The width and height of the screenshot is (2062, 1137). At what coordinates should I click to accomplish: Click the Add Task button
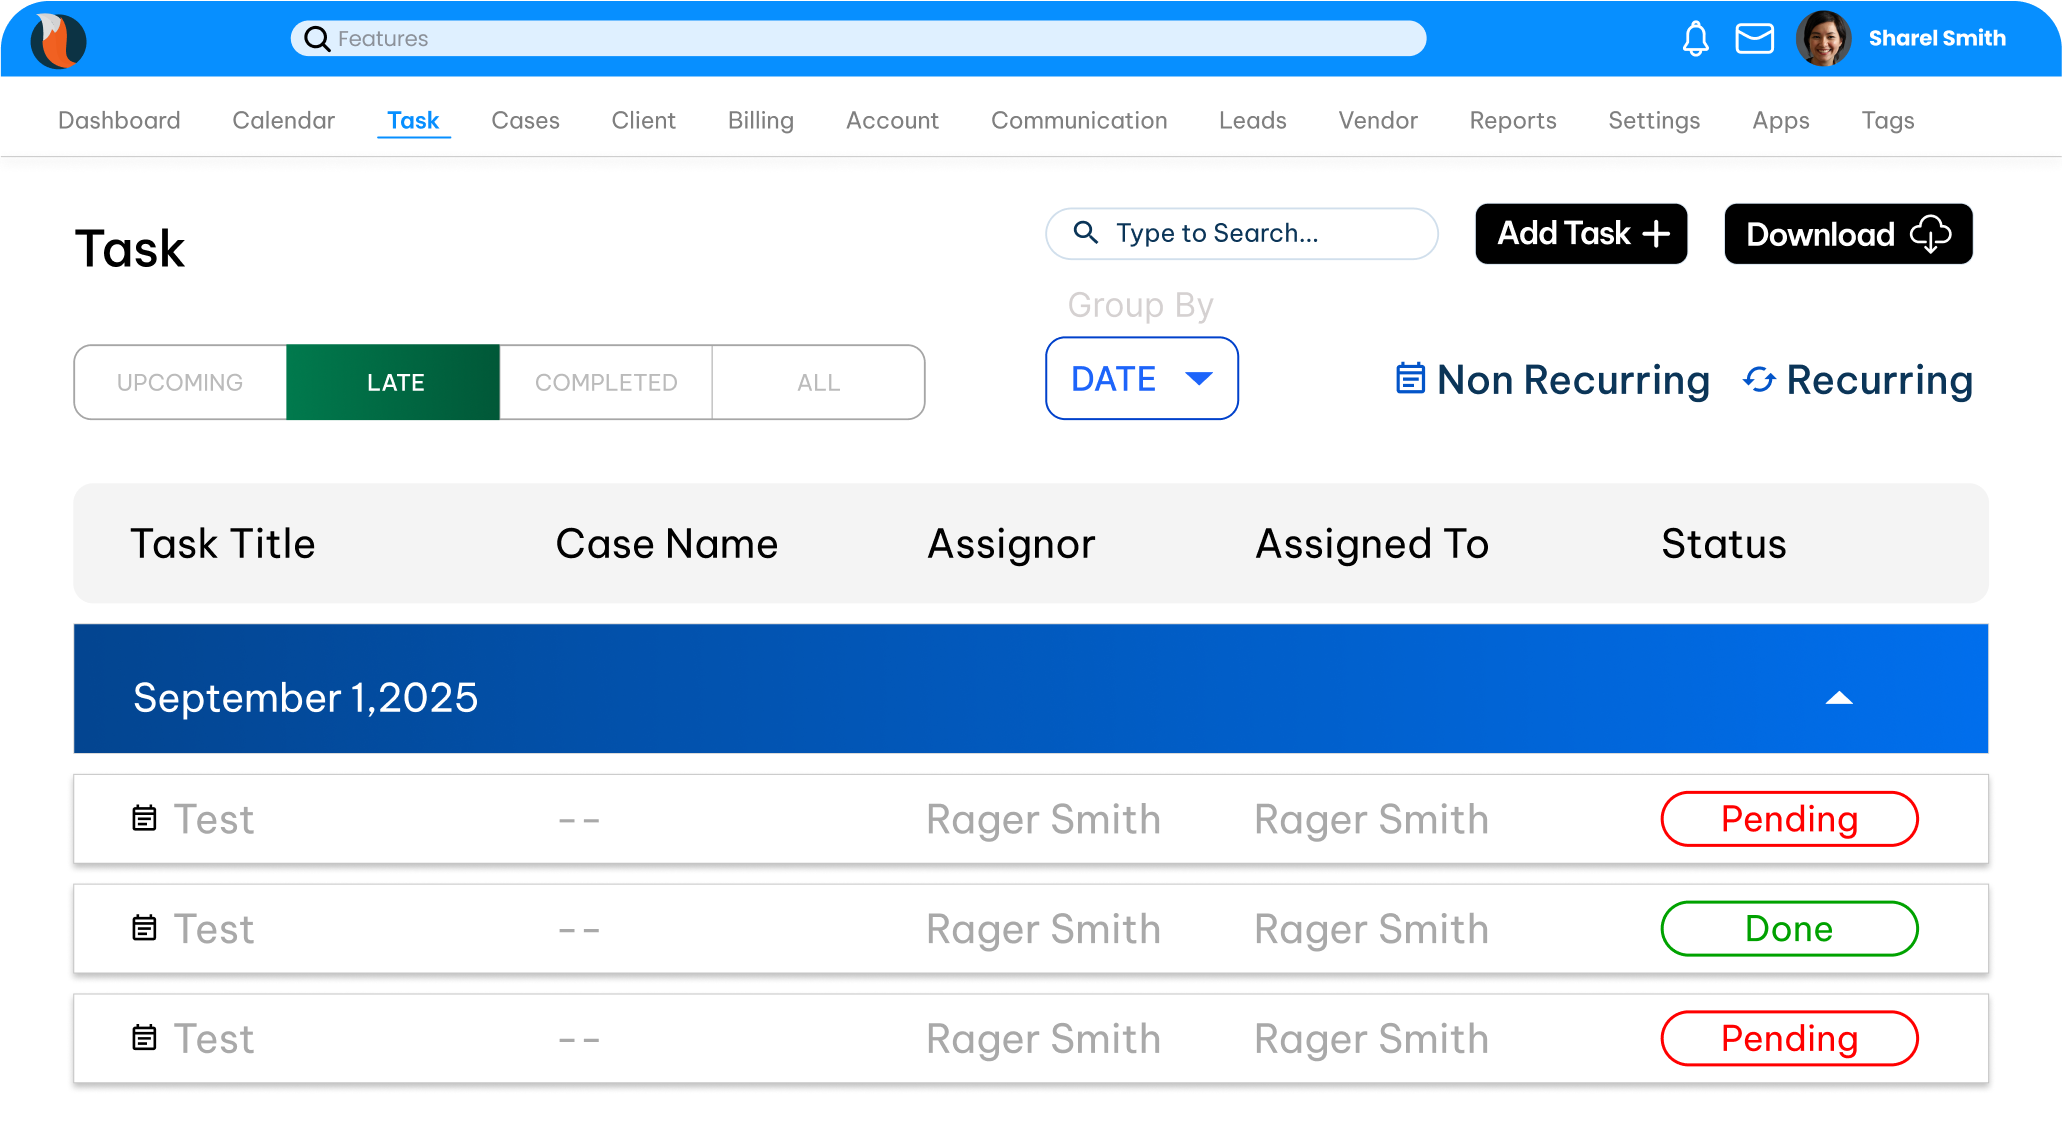tap(1580, 233)
